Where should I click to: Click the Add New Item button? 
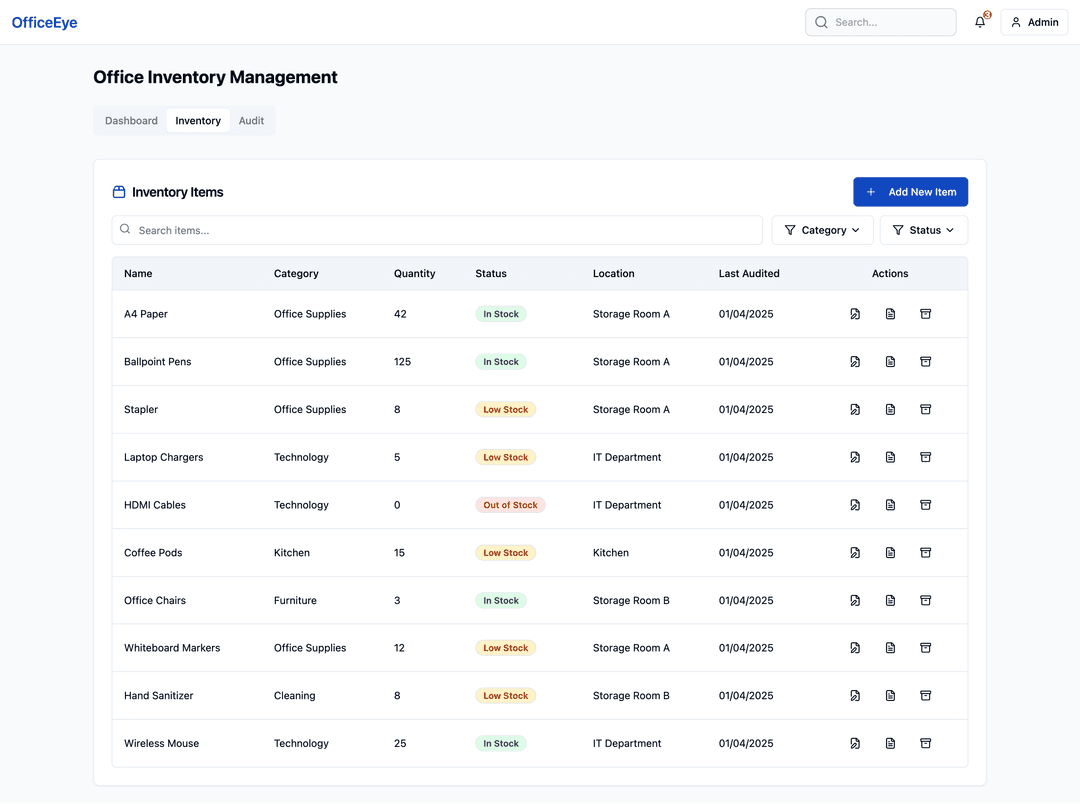[x=910, y=191]
